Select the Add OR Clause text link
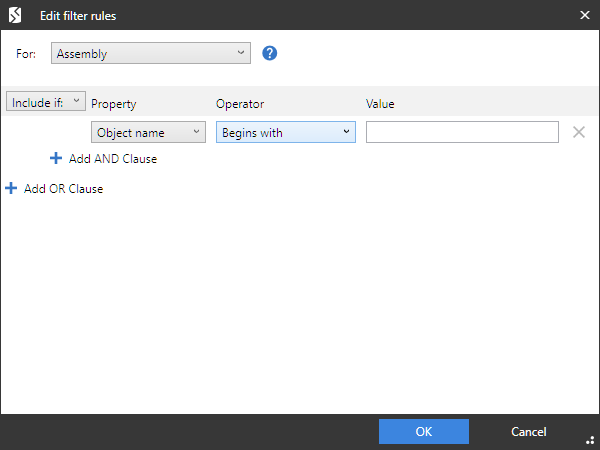 pyautogui.click(x=63, y=188)
